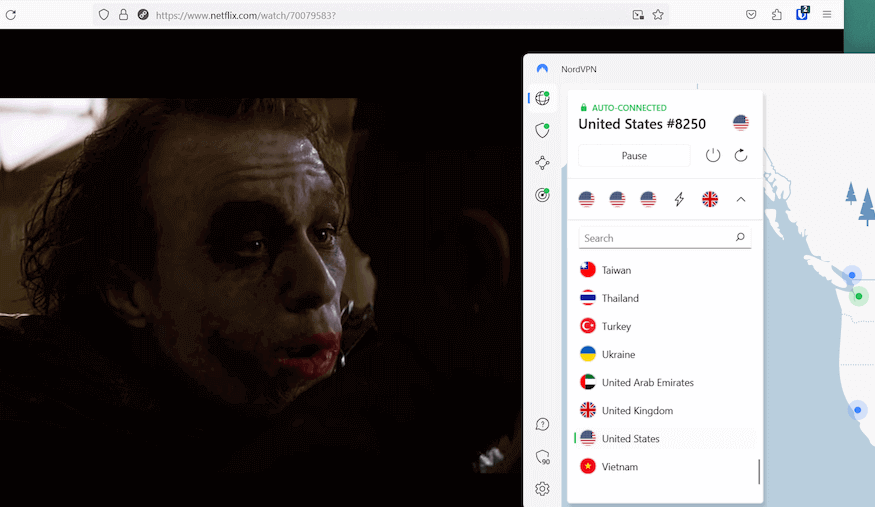Image resolution: width=875 pixels, height=507 pixels.
Task: Open the site permissions icon in address bar
Action: coord(143,15)
